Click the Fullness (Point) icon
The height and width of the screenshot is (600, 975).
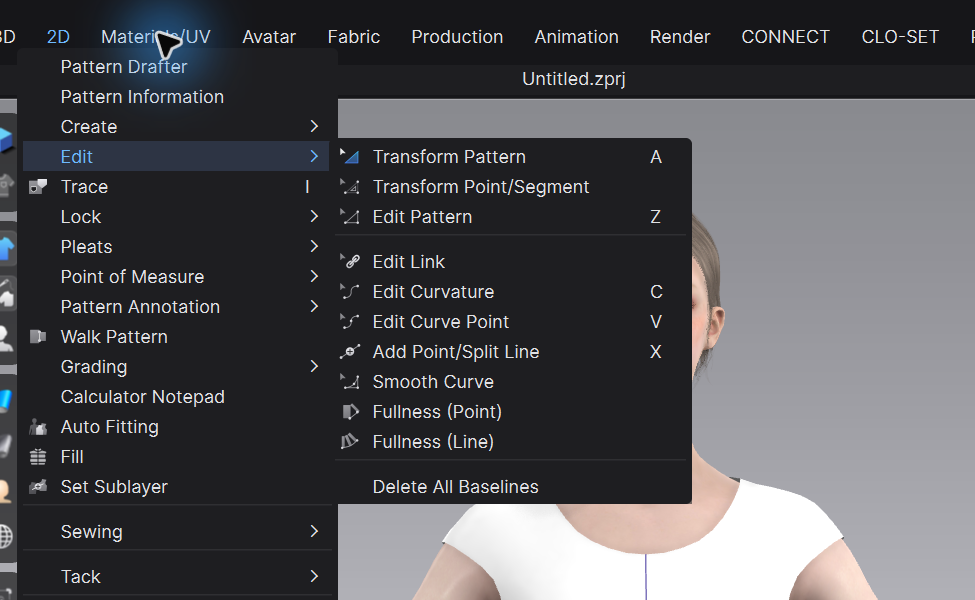click(x=350, y=412)
